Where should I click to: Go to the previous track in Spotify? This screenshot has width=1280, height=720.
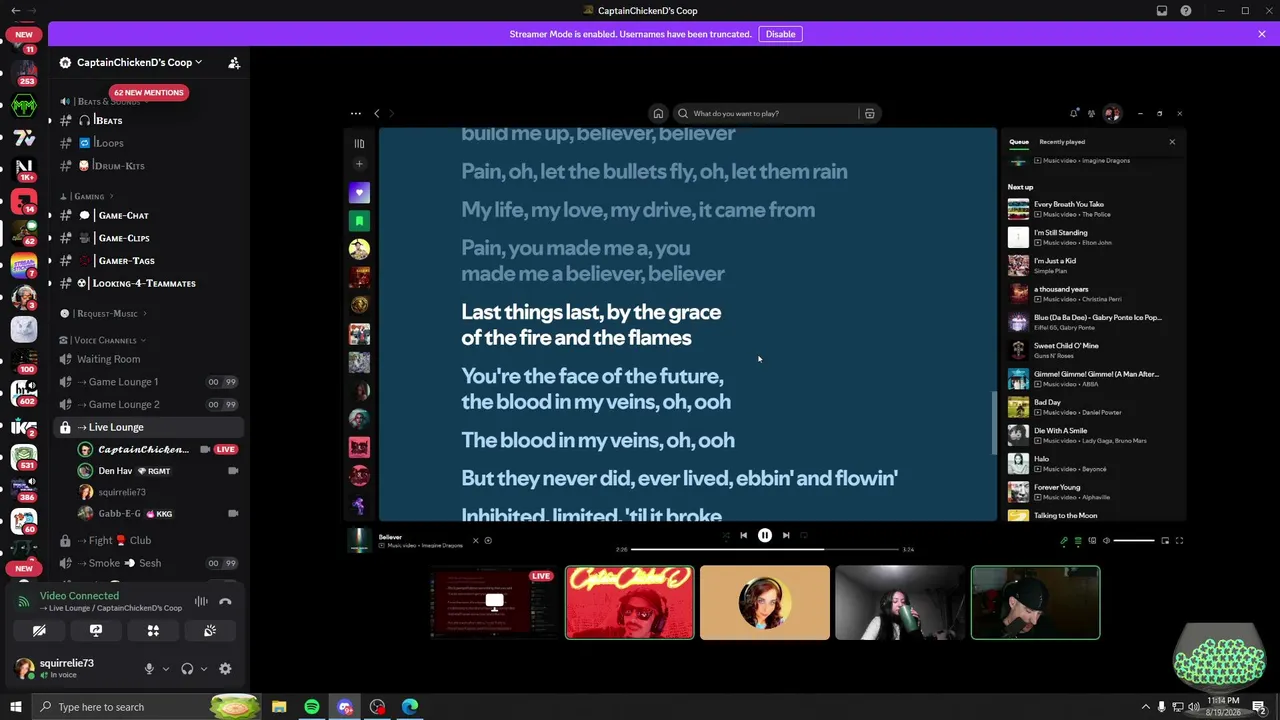coord(743,535)
